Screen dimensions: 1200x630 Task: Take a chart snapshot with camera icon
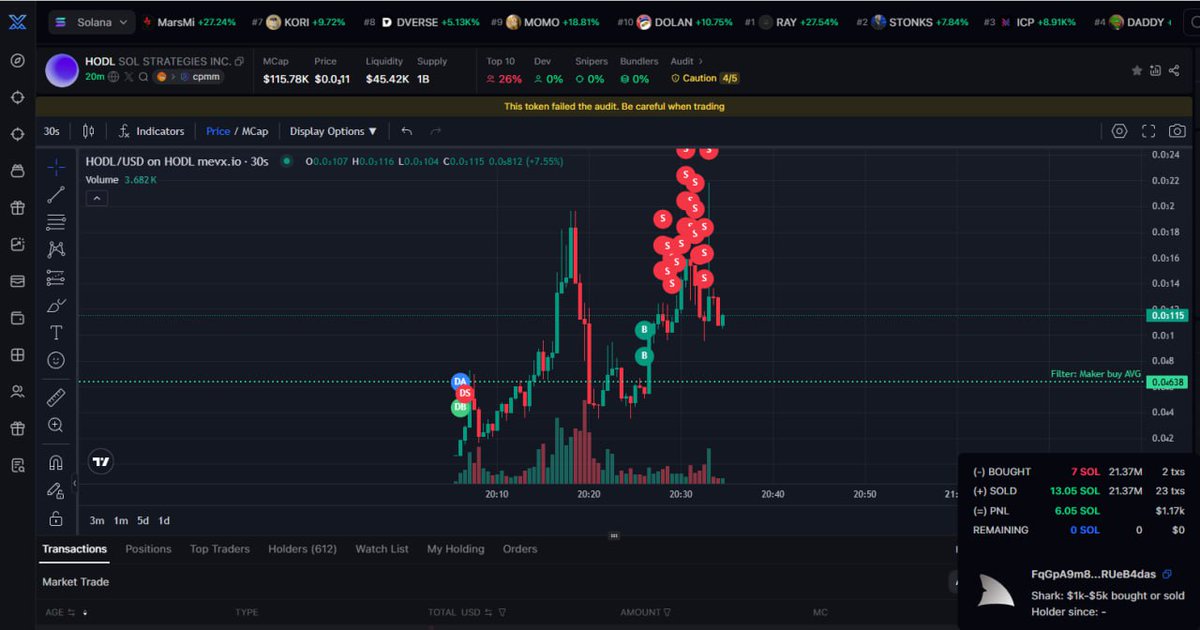[x=1177, y=131]
